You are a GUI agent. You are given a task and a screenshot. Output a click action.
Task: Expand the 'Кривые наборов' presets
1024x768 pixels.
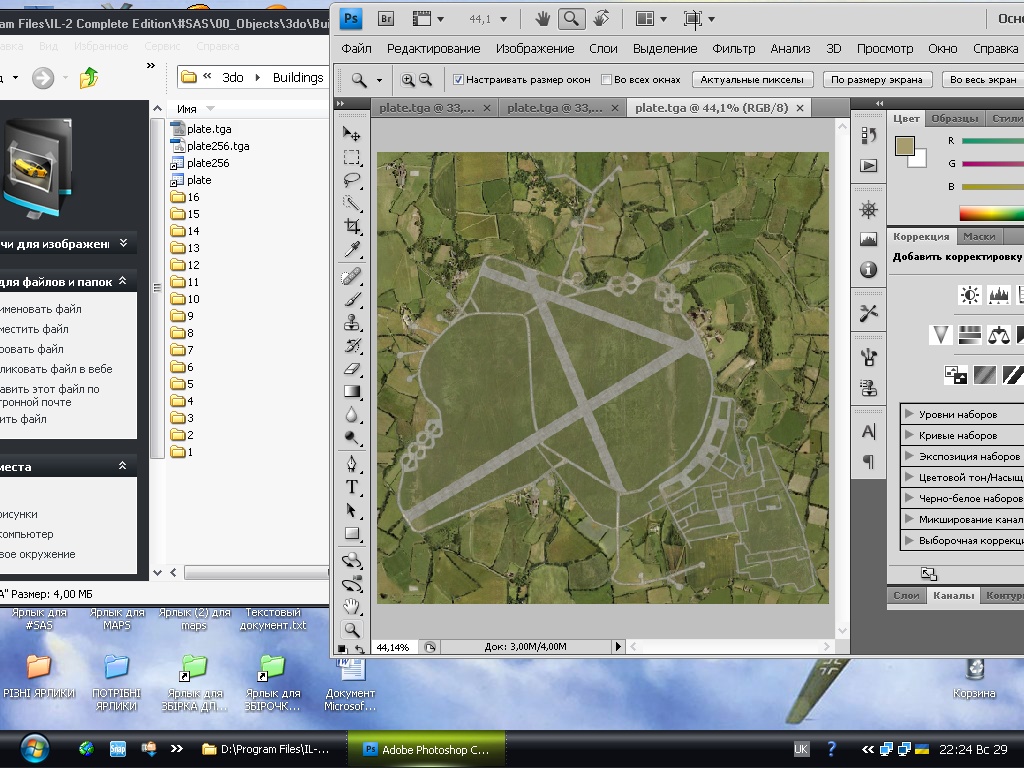909,435
